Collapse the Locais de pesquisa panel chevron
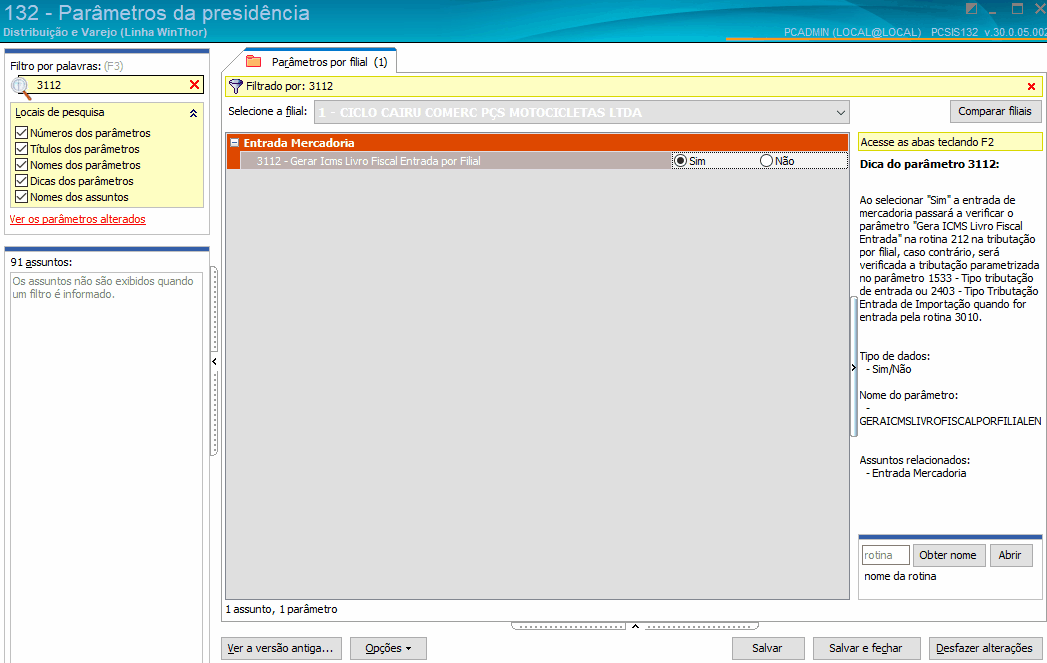This screenshot has height=663, width=1047. point(193,113)
